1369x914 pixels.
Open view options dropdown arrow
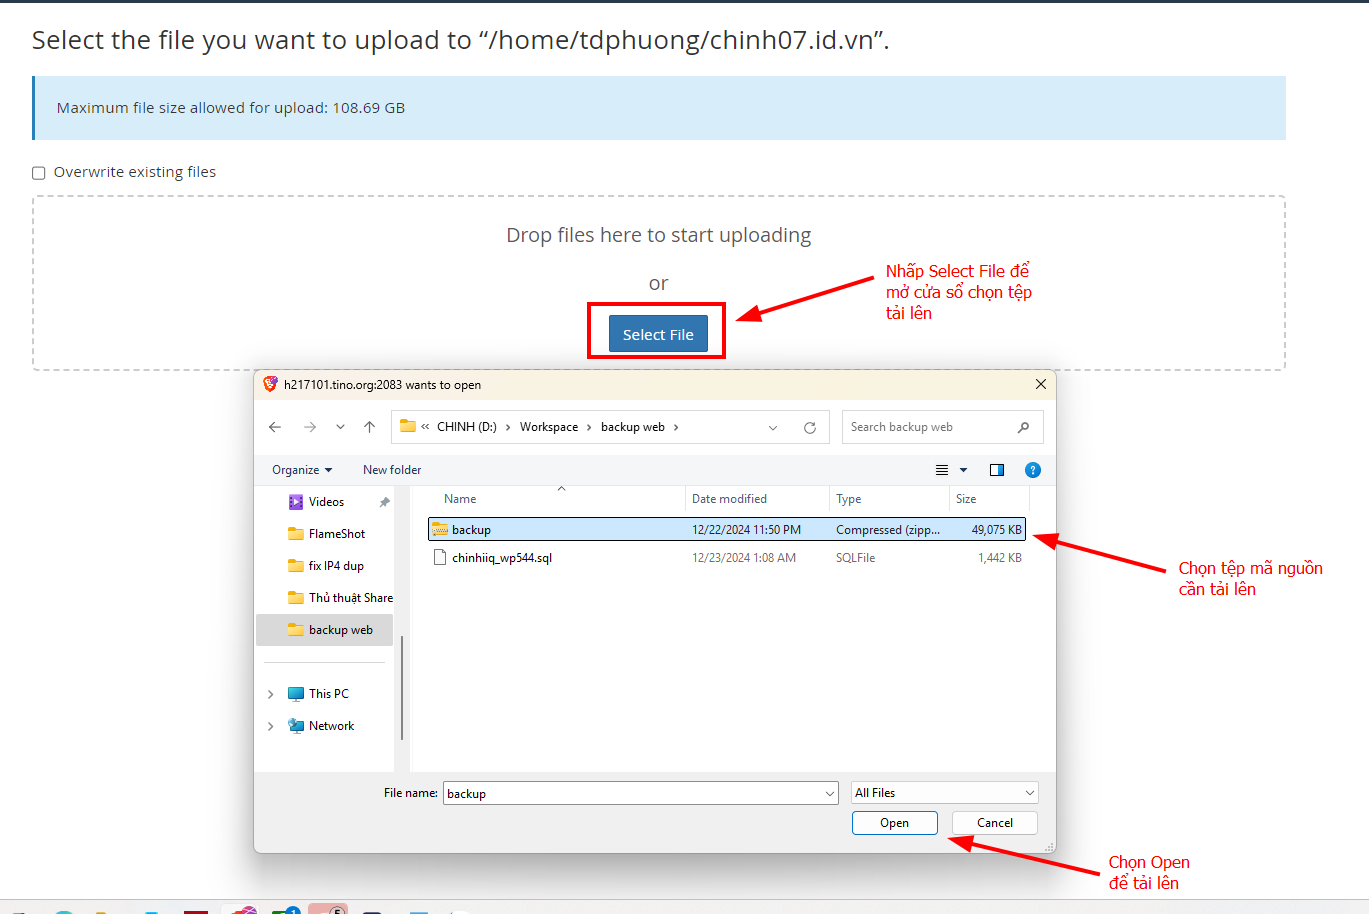pyautogui.click(x=964, y=470)
